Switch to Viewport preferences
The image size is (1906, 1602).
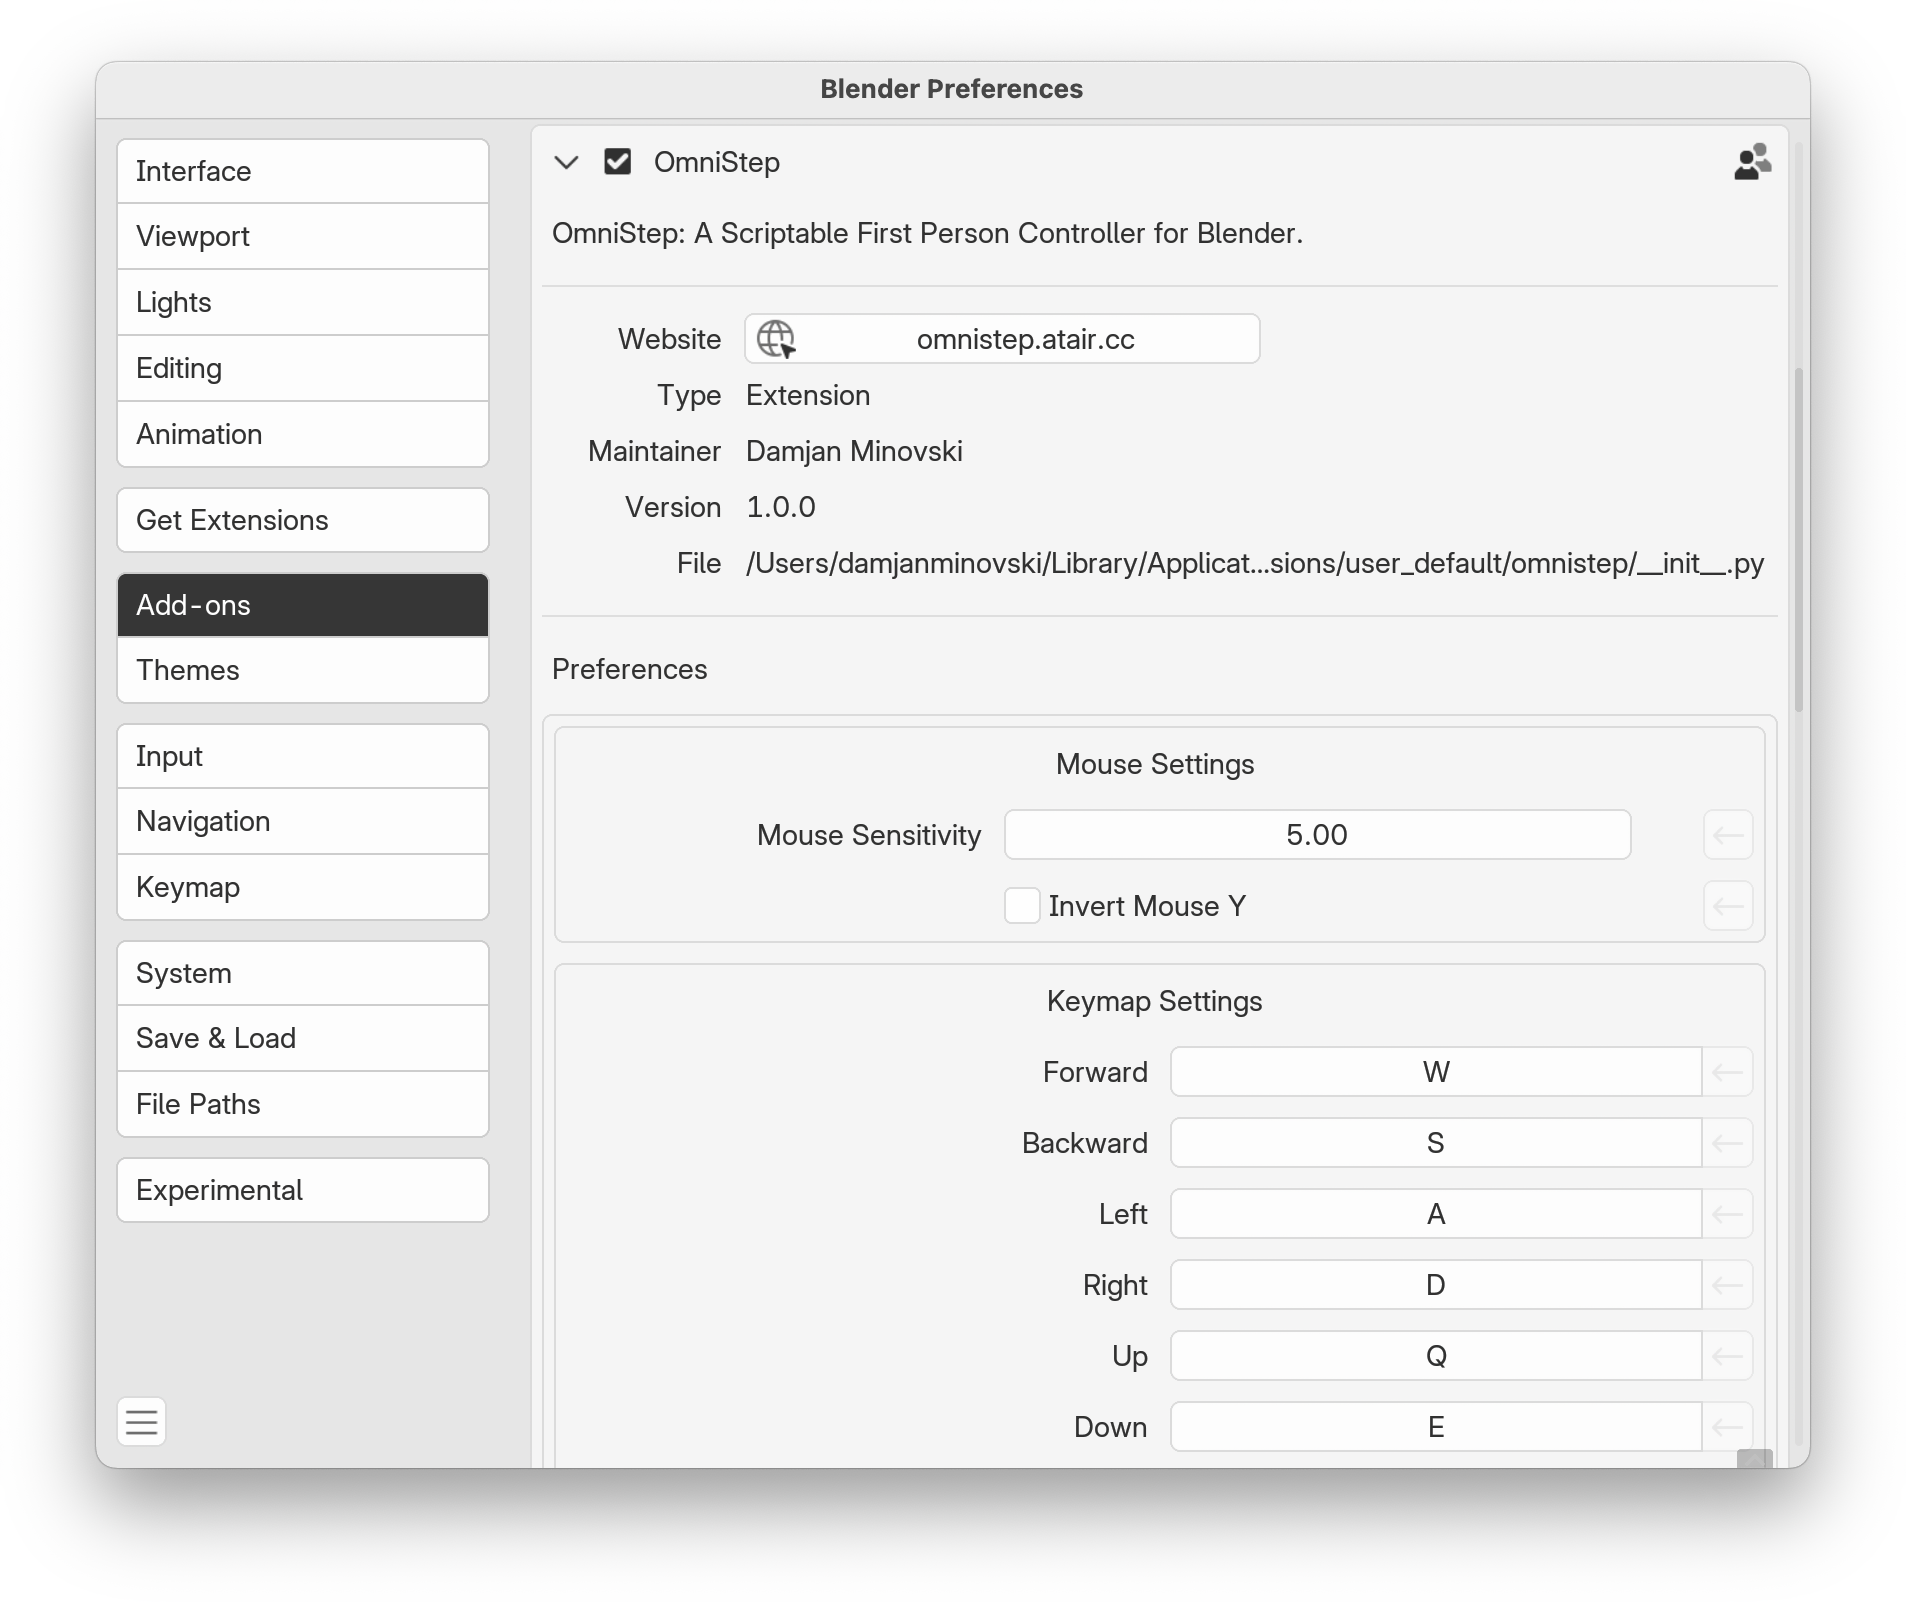[303, 236]
